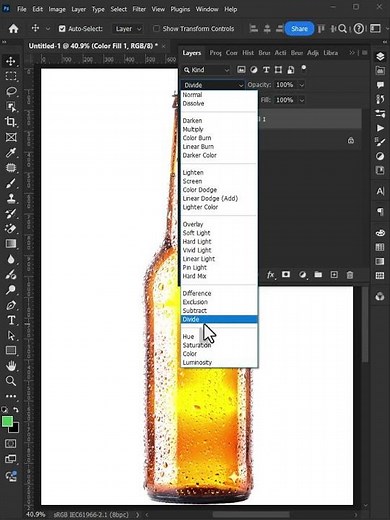This screenshot has width=390, height=520.
Task: Select the Move tool in the toolbar
Action: click(x=11, y=61)
